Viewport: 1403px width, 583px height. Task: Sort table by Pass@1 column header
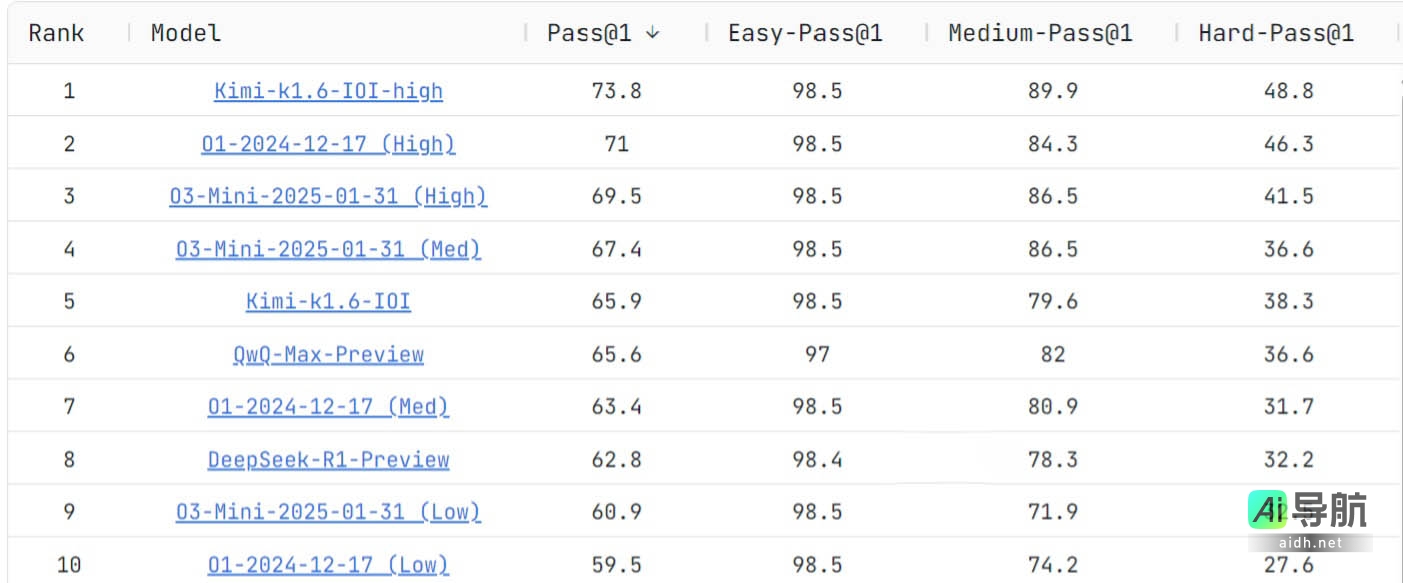pos(589,33)
